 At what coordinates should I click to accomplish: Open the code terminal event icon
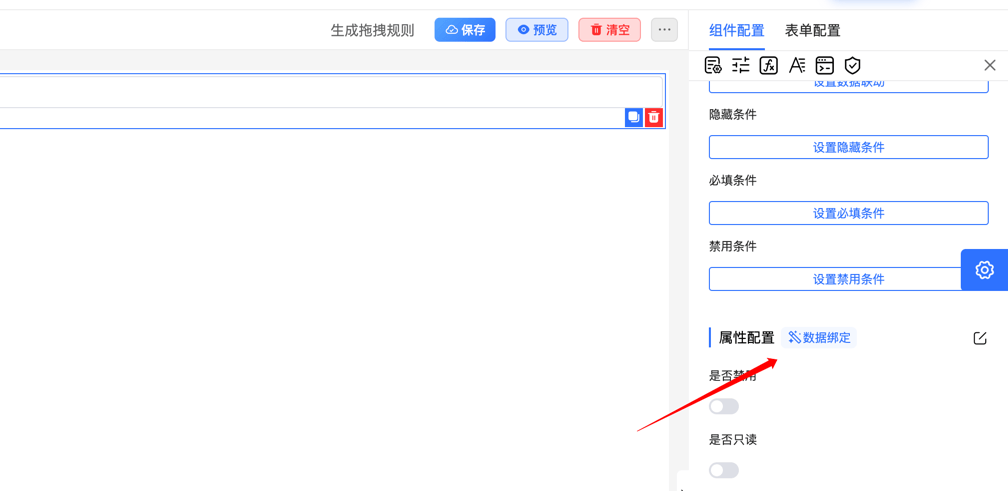click(825, 65)
